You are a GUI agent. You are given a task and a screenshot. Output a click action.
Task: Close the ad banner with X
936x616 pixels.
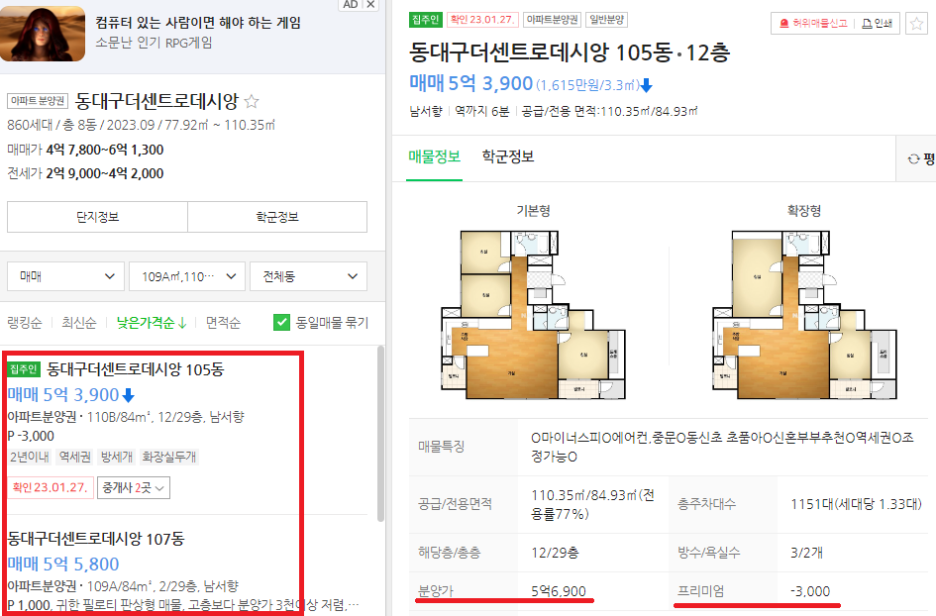(x=371, y=5)
